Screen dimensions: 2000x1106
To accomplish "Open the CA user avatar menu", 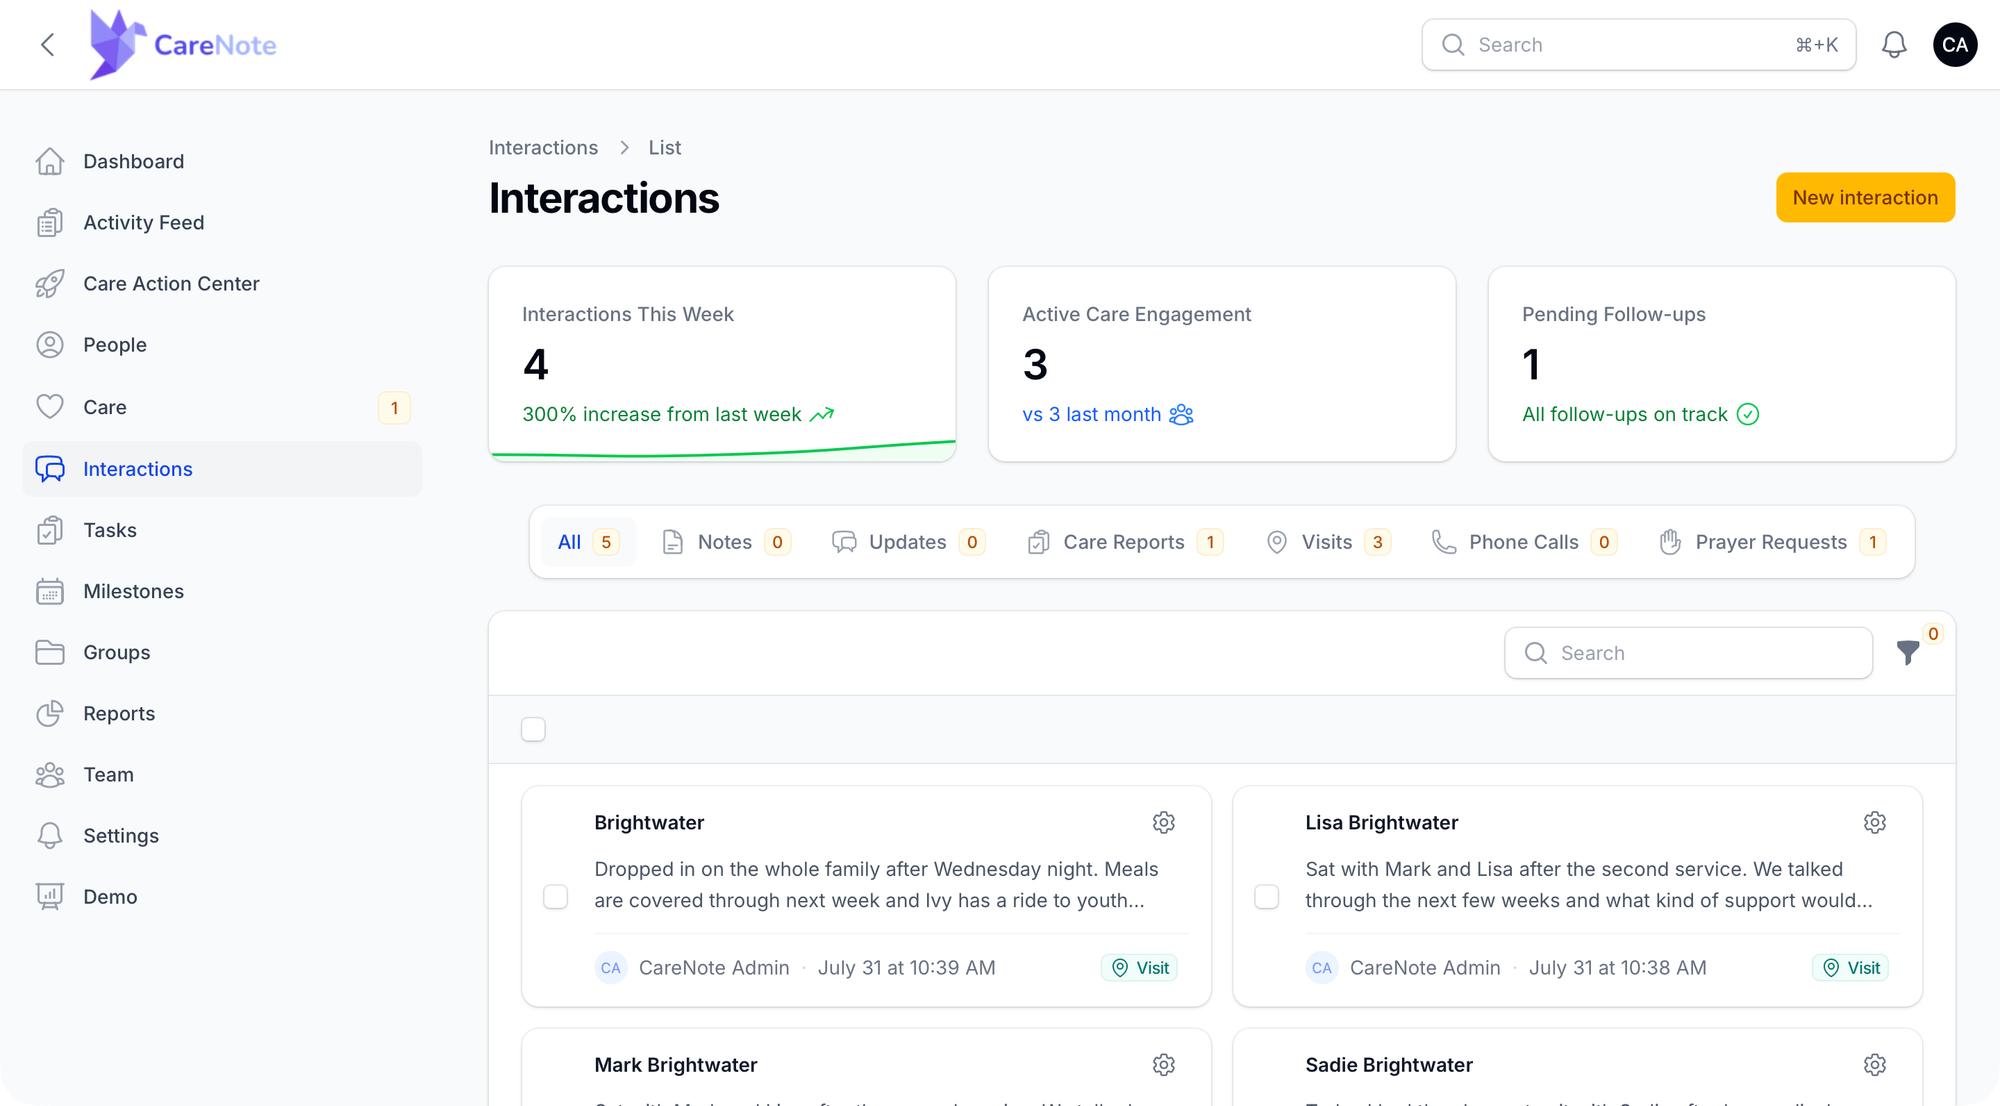I will point(1955,45).
